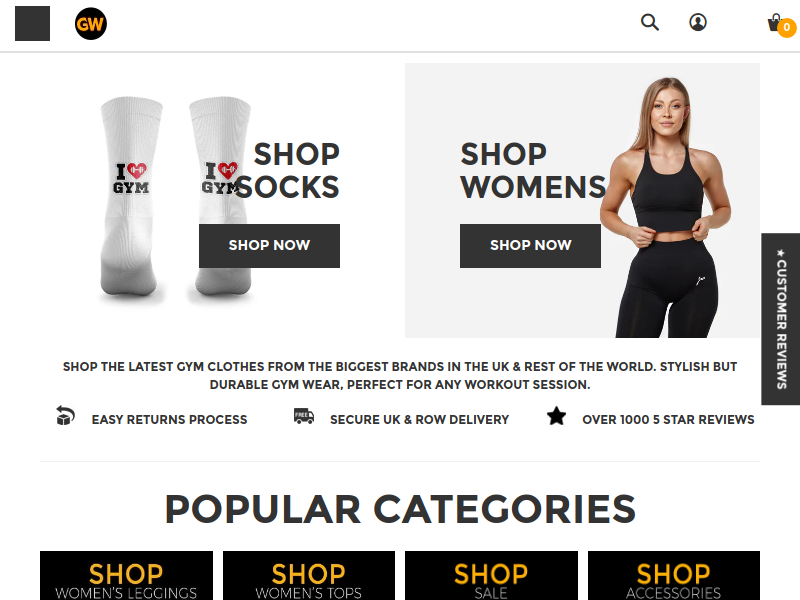Screen dimensions: 800x600
Task: Click the free delivery truck icon
Action: click(x=304, y=416)
